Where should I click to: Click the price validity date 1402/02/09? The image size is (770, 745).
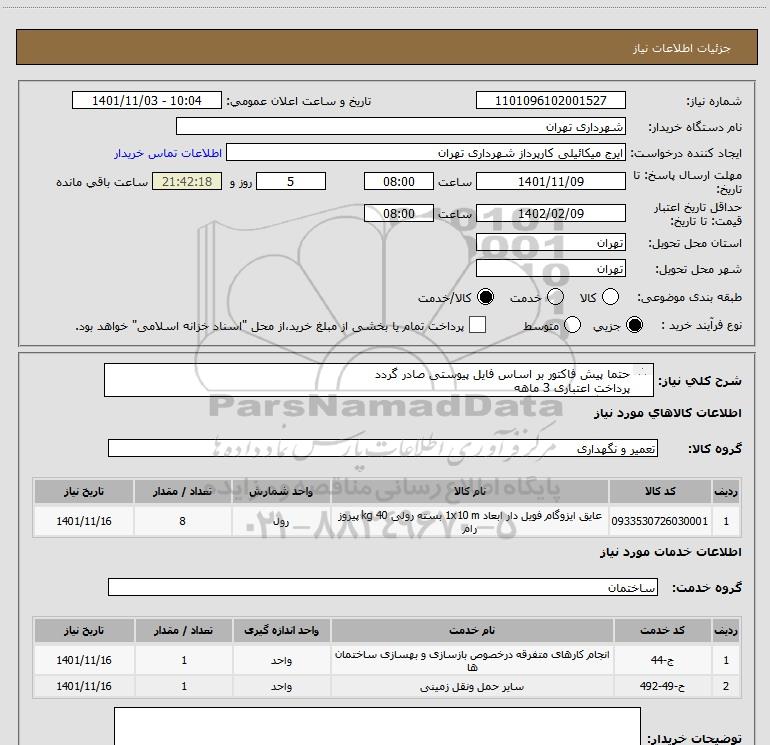(x=550, y=213)
